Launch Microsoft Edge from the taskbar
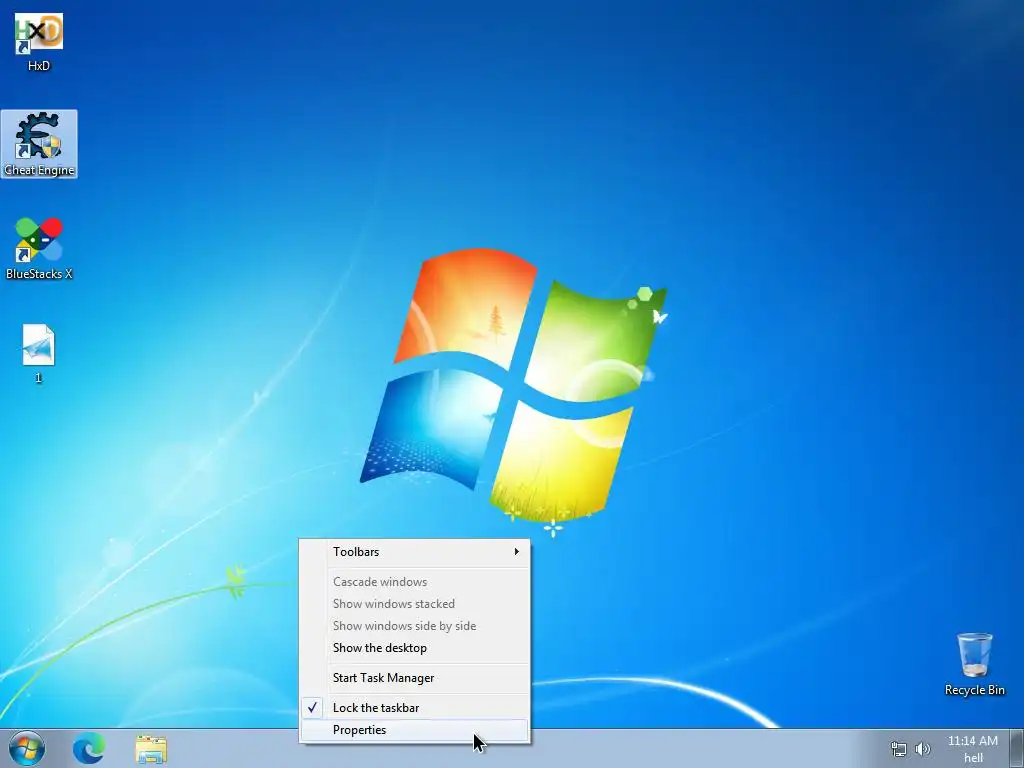The width and height of the screenshot is (1024, 768). pos(89,749)
